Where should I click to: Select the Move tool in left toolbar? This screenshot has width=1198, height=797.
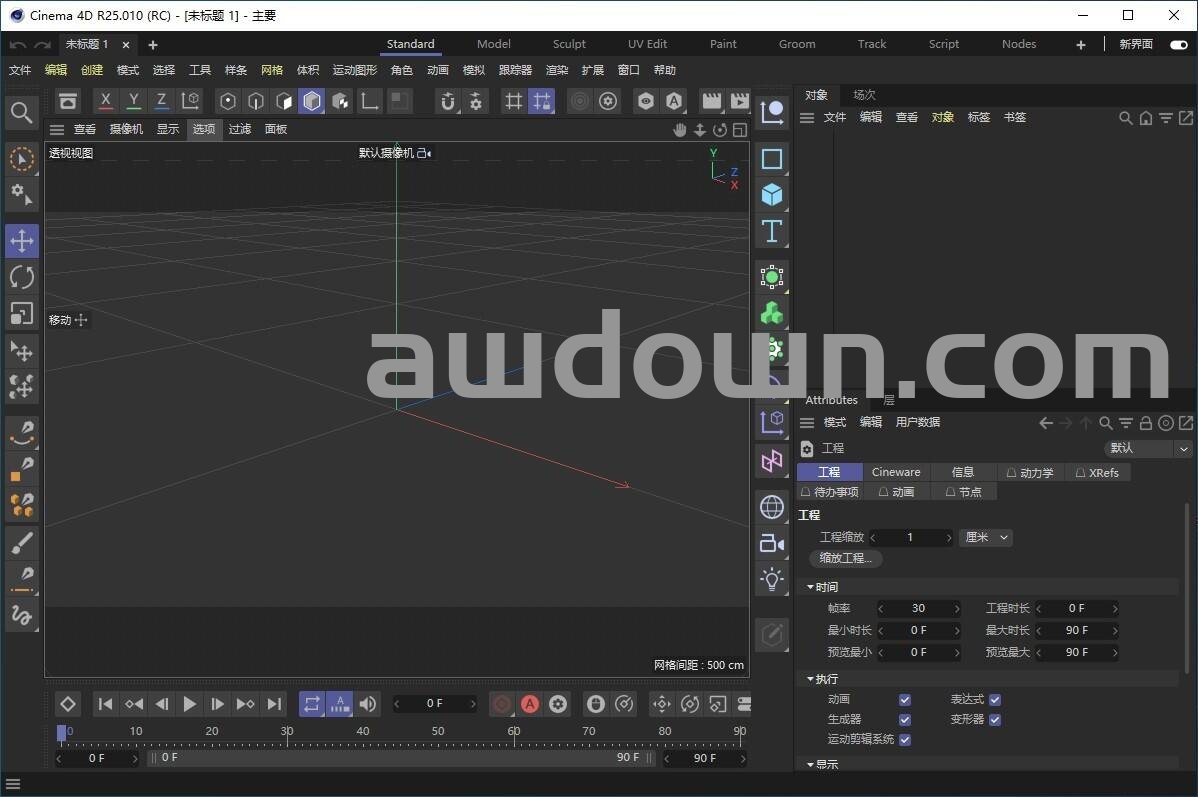(22, 241)
